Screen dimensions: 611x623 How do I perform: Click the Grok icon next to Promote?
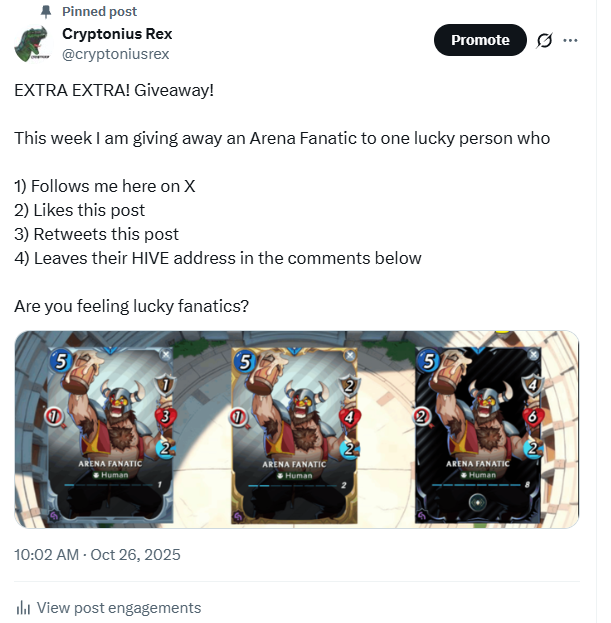pos(545,40)
